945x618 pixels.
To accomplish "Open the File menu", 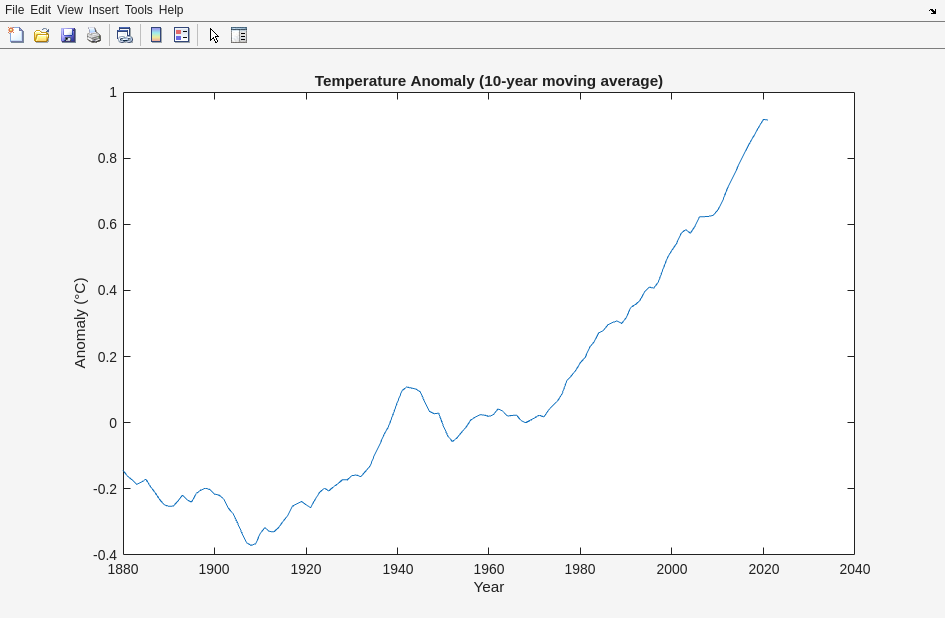I will coord(14,10).
